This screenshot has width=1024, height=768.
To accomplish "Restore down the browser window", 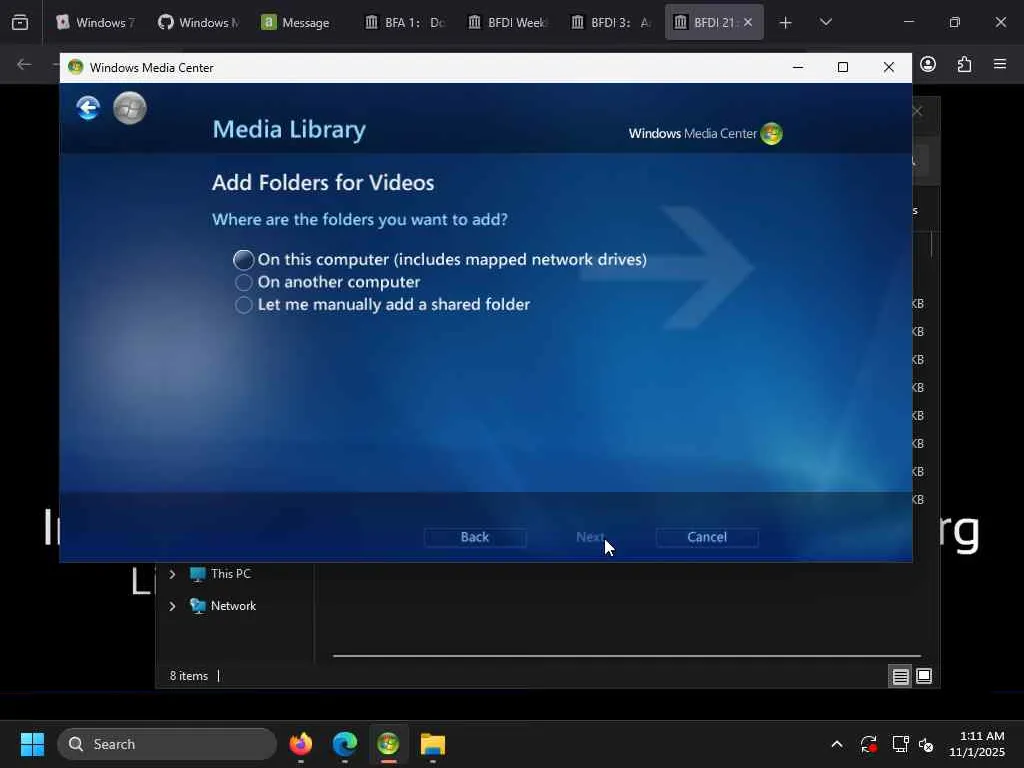I will pyautogui.click(x=954, y=22).
